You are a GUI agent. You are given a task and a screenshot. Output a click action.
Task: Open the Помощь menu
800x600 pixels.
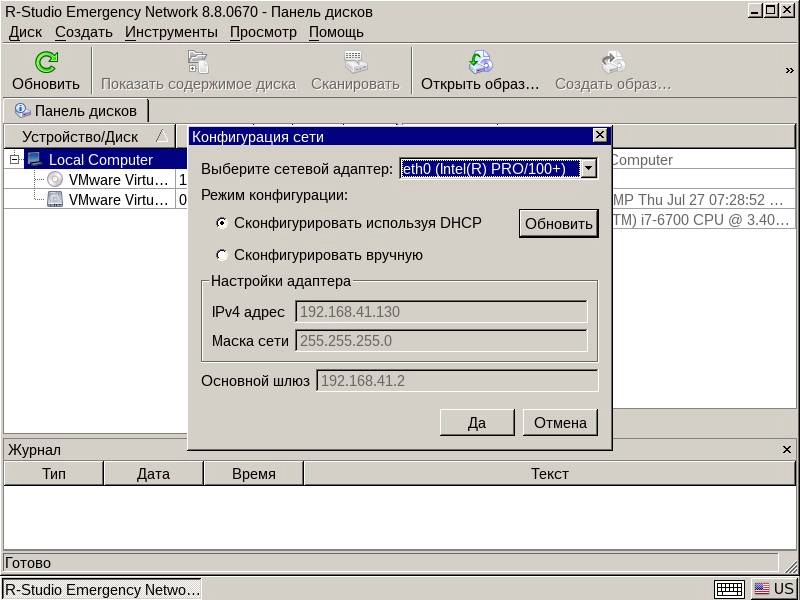point(336,32)
